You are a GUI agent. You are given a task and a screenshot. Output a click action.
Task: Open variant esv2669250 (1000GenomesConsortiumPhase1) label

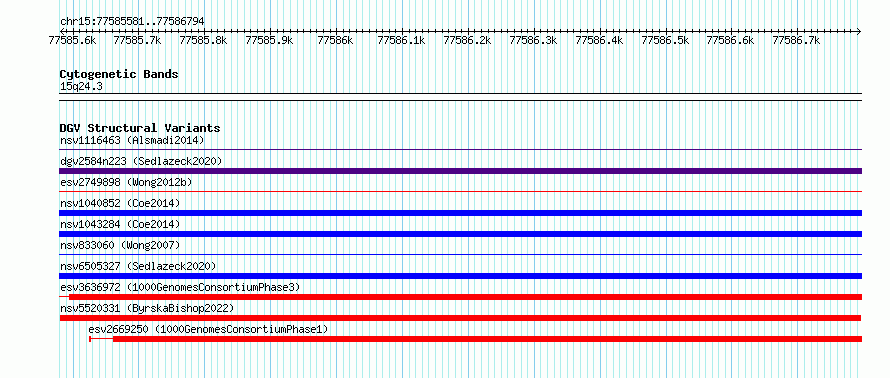(x=208, y=329)
